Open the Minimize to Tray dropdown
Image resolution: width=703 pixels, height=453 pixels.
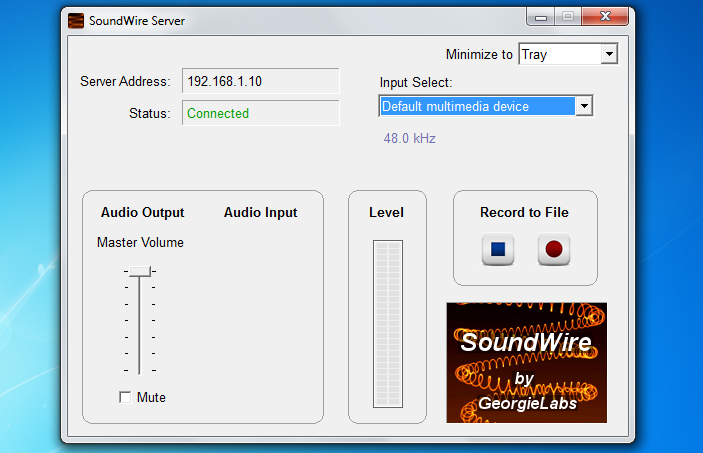point(608,54)
